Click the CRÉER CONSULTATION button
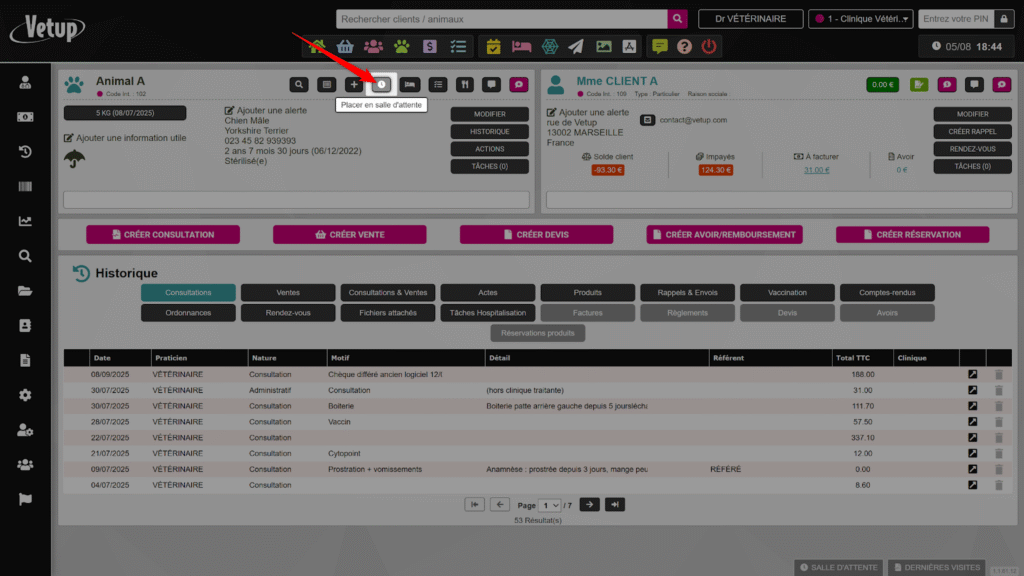1024x576 pixels. pos(163,235)
